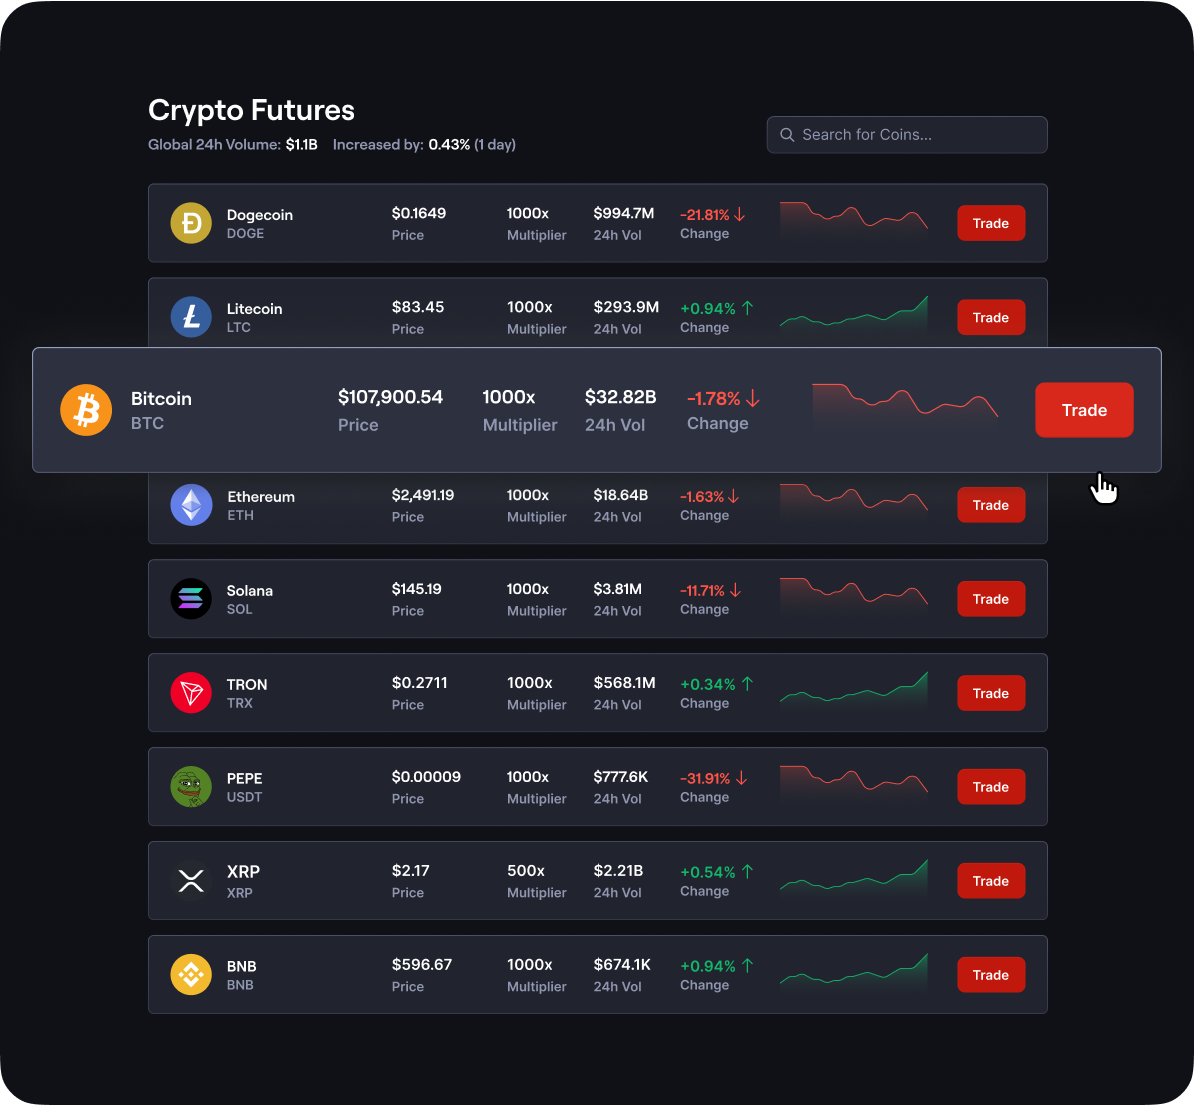1194x1105 pixels.
Task: Click the BNB coin icon
Action: pos(191,975)
